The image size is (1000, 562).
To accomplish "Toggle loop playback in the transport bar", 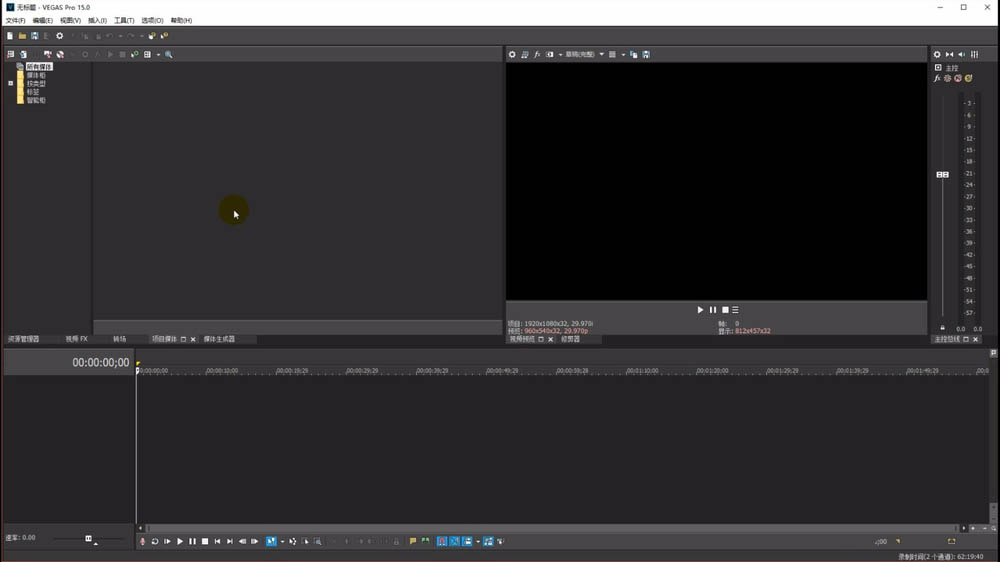I will (155, 541).
